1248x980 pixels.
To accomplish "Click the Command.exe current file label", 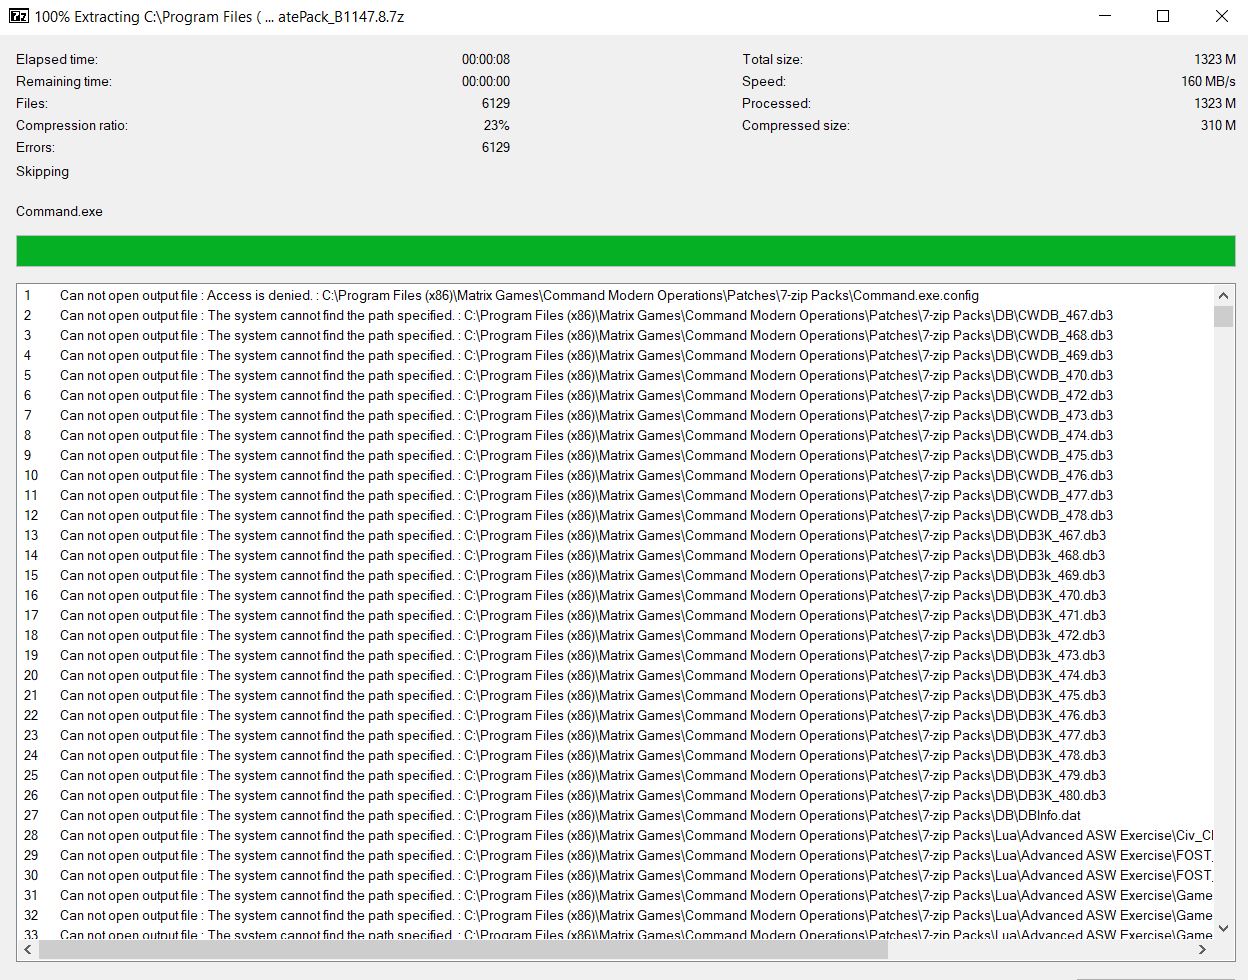I will coord(59,211).
